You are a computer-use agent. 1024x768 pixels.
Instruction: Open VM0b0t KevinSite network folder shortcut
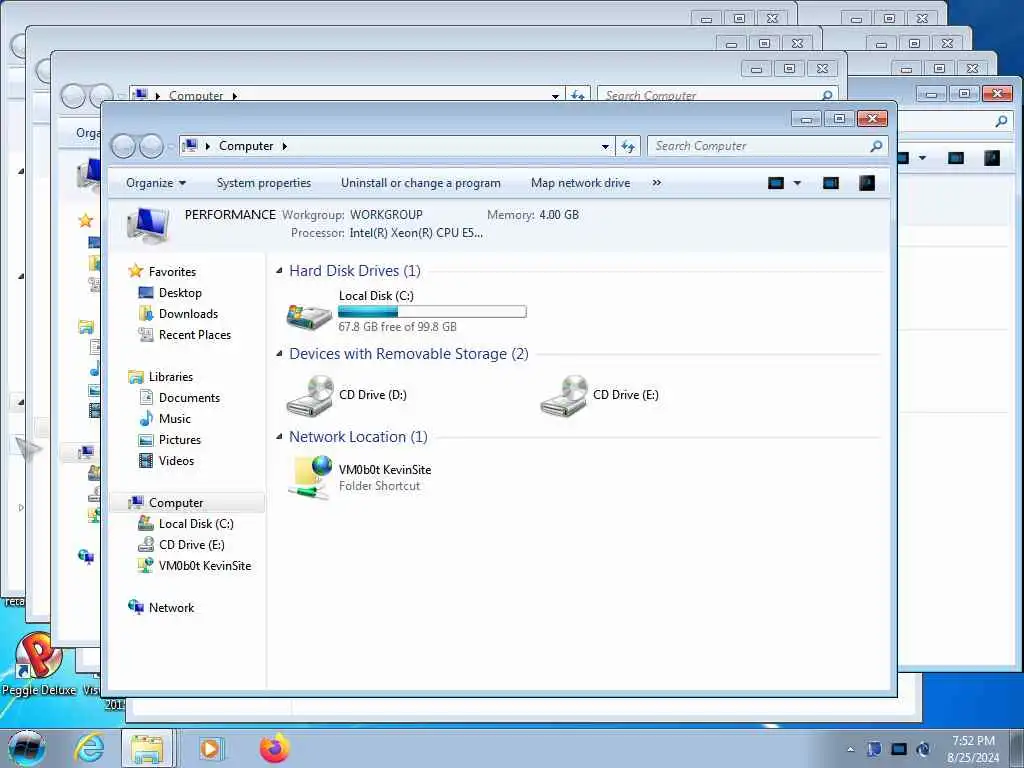310,477
